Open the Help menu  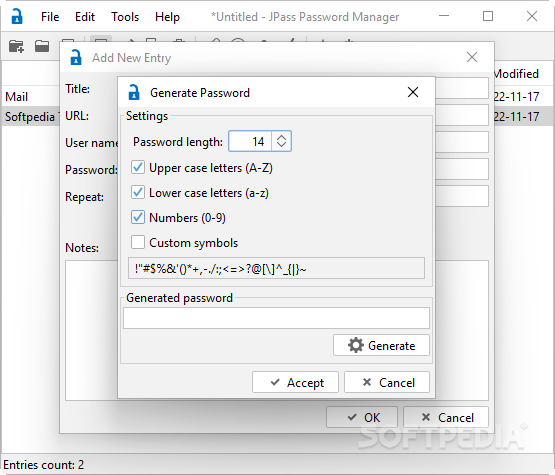pos(167,17)
